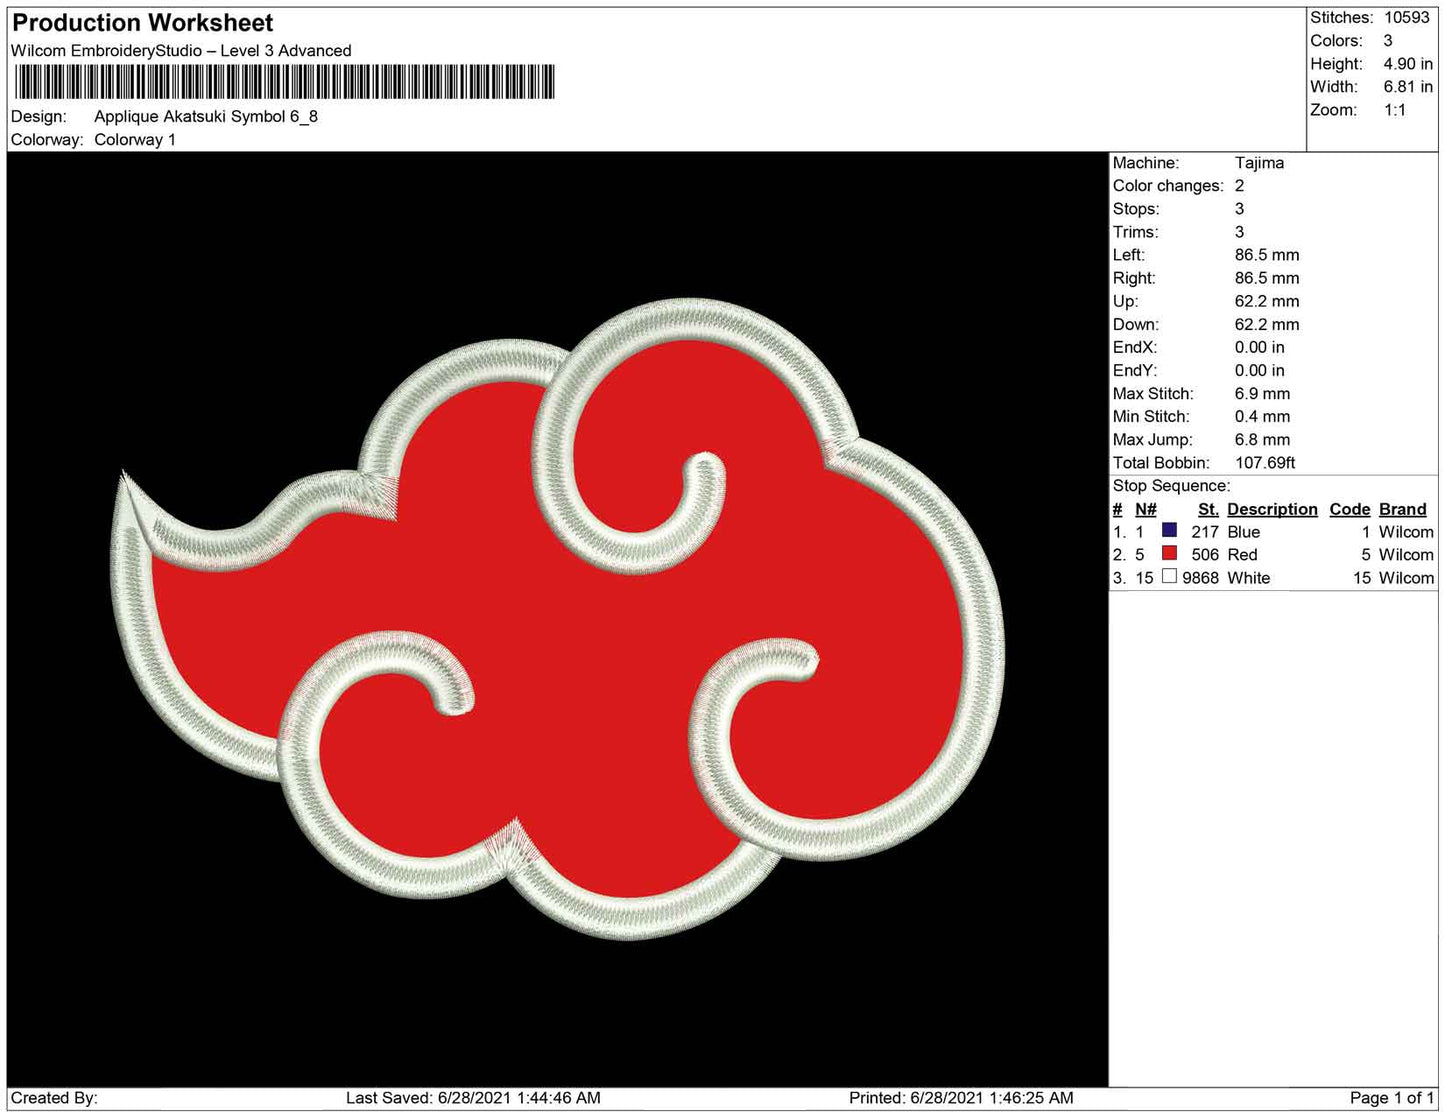Select the "Red" description text
This screenshot has height=1112, width=1445.
pos(1242,555)
